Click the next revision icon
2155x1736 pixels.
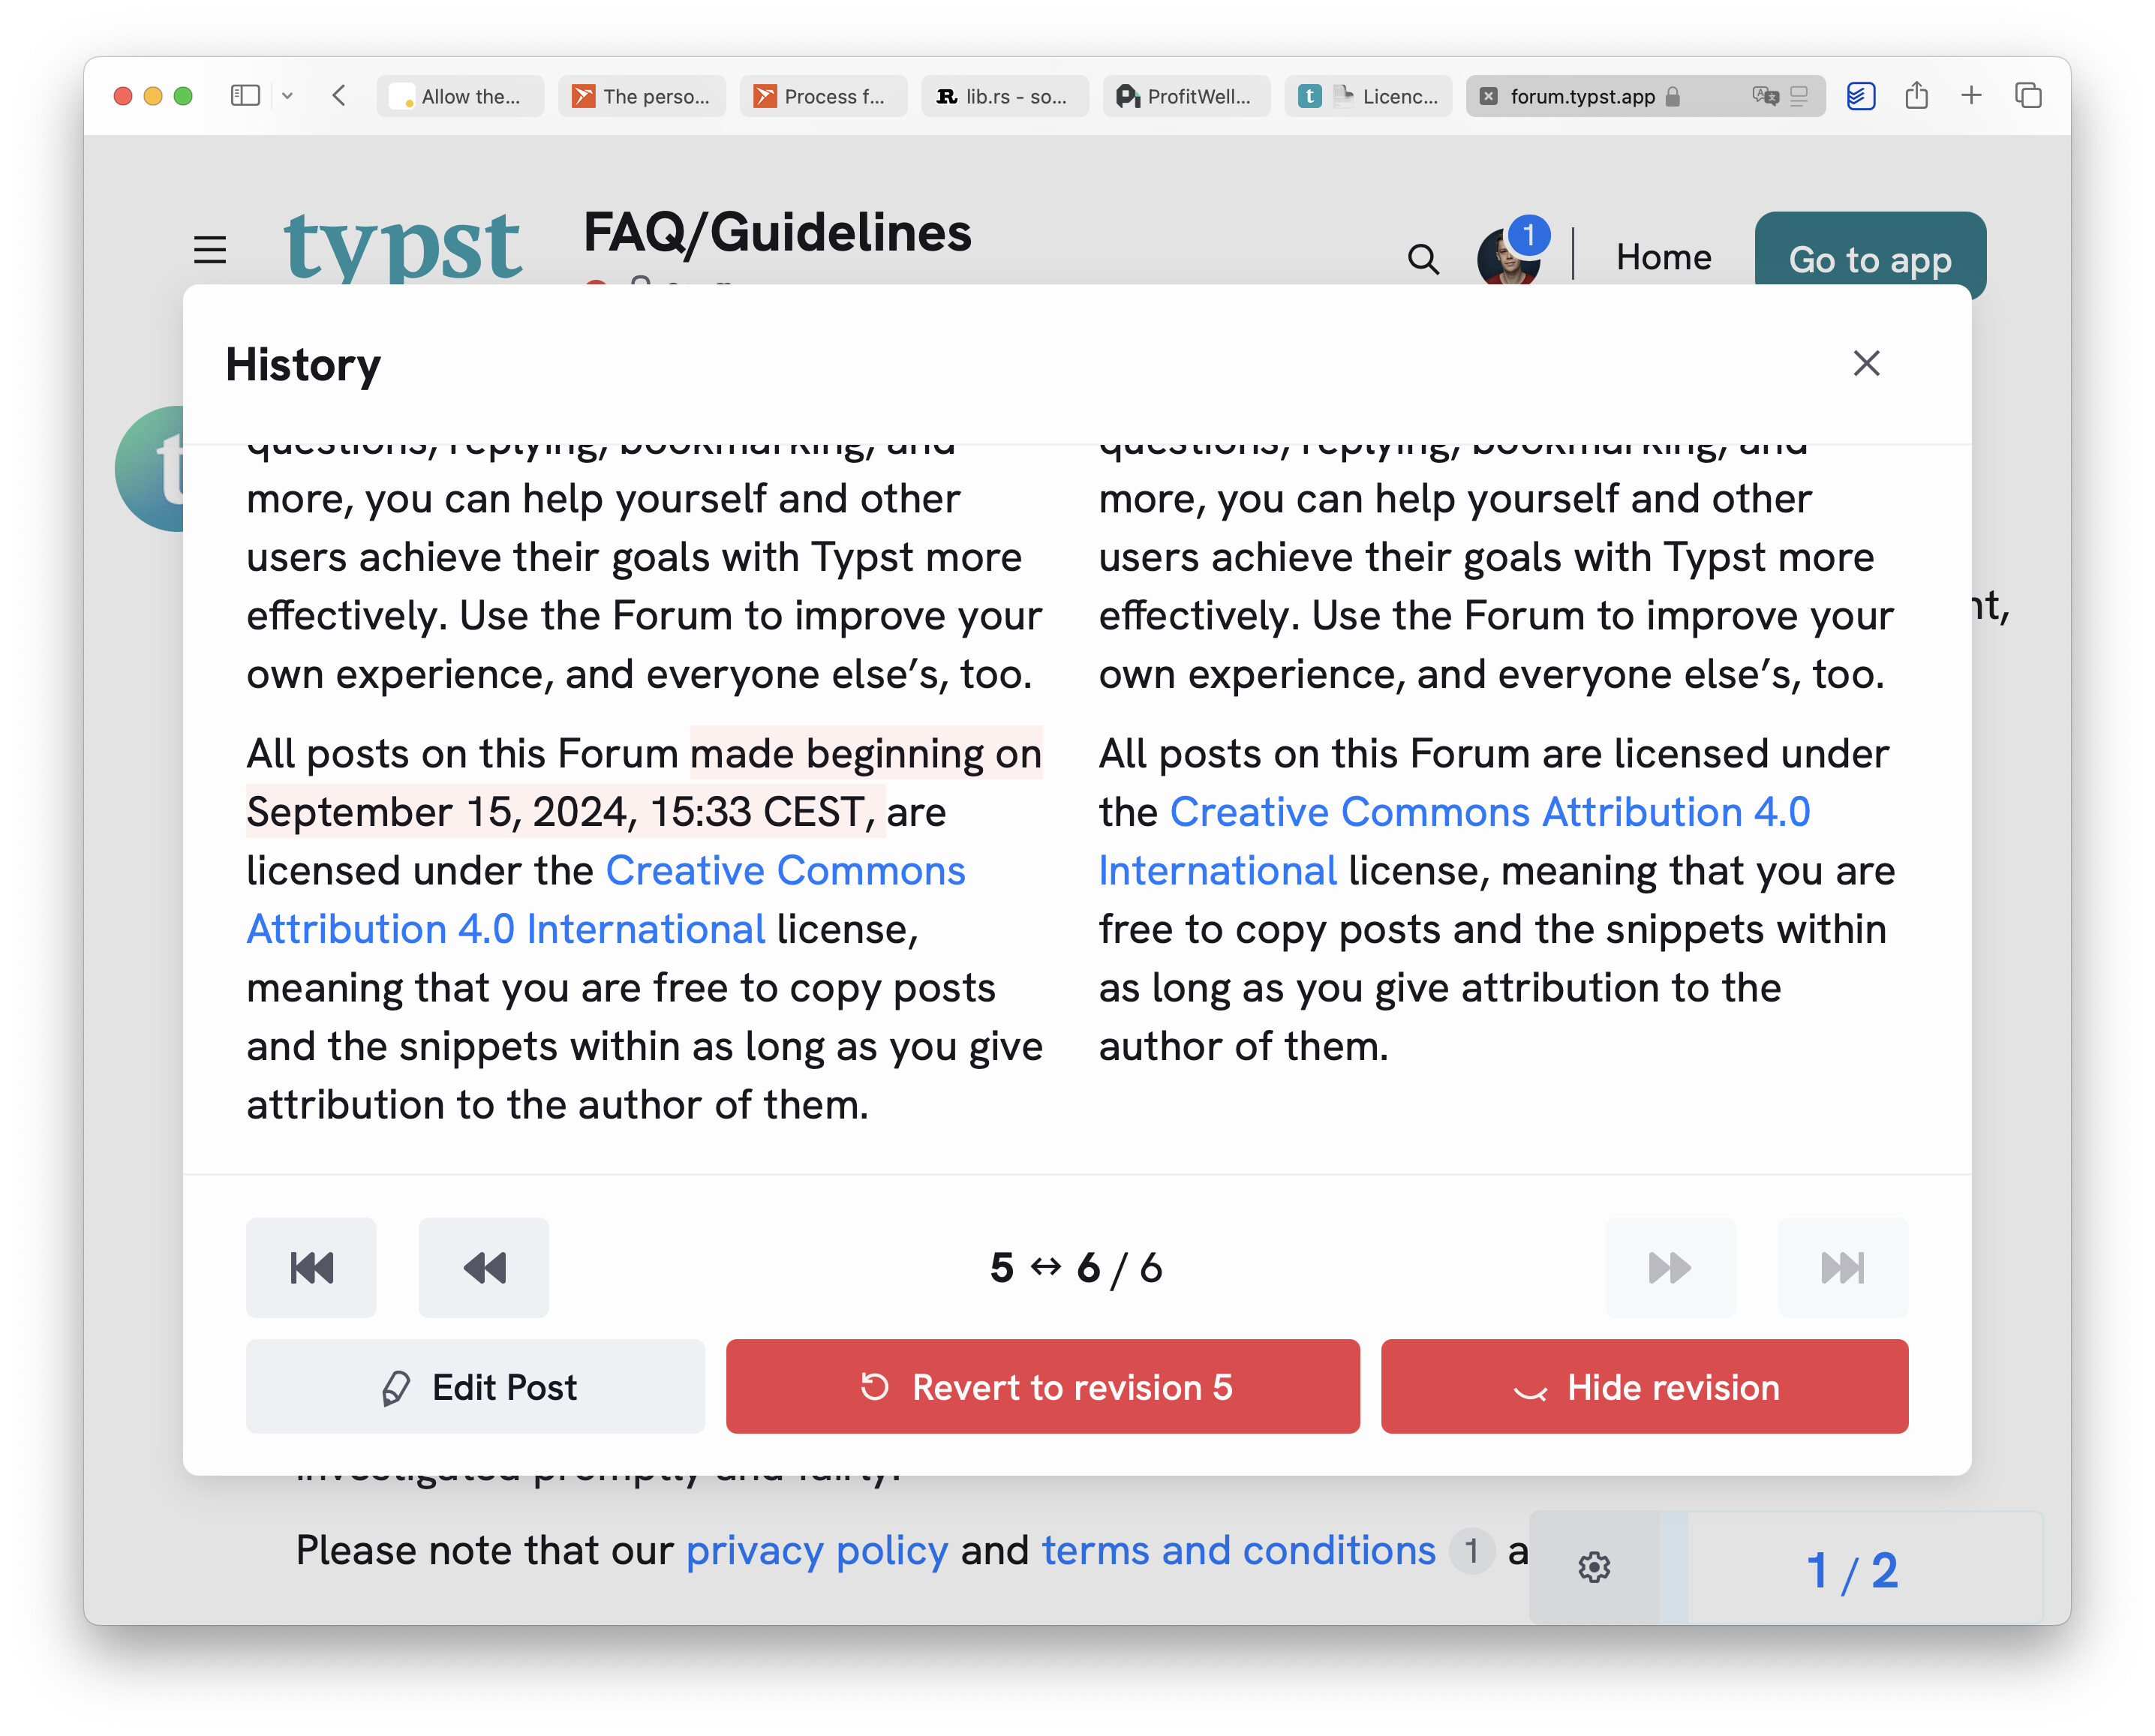click(x=1667, y=1266)
